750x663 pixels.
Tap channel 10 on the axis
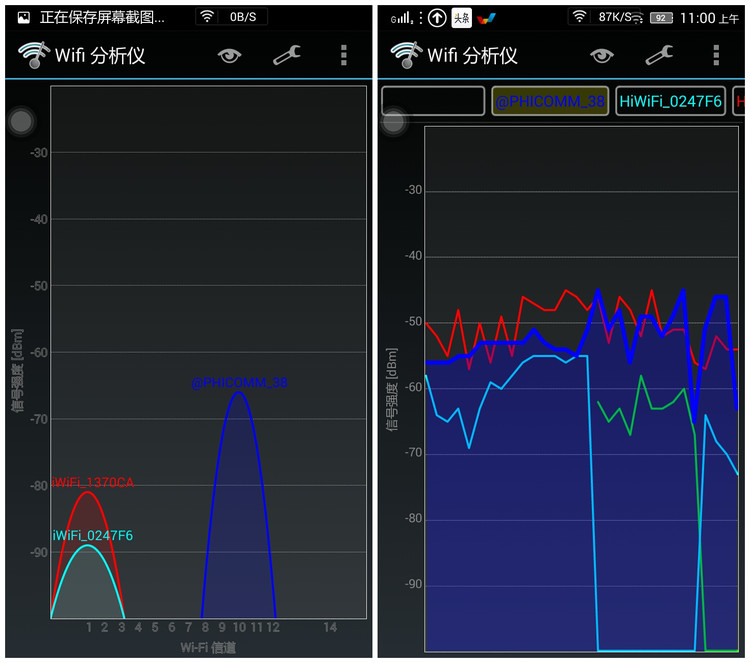pyautogui.click(x=239, y=628)
